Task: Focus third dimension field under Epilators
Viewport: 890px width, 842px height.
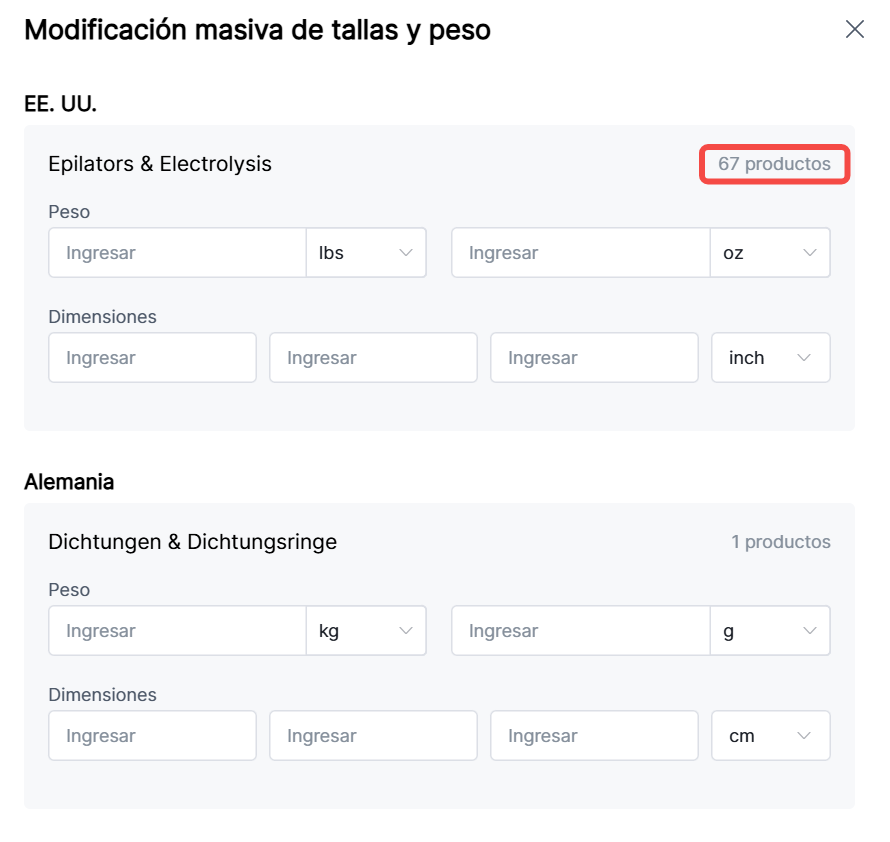Action: (594, 358)
